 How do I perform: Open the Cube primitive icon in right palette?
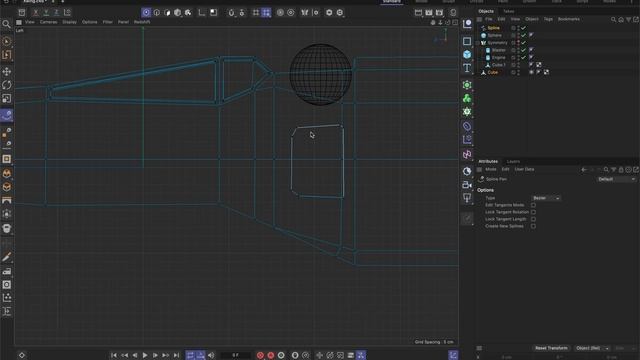(x=467, y=54)
